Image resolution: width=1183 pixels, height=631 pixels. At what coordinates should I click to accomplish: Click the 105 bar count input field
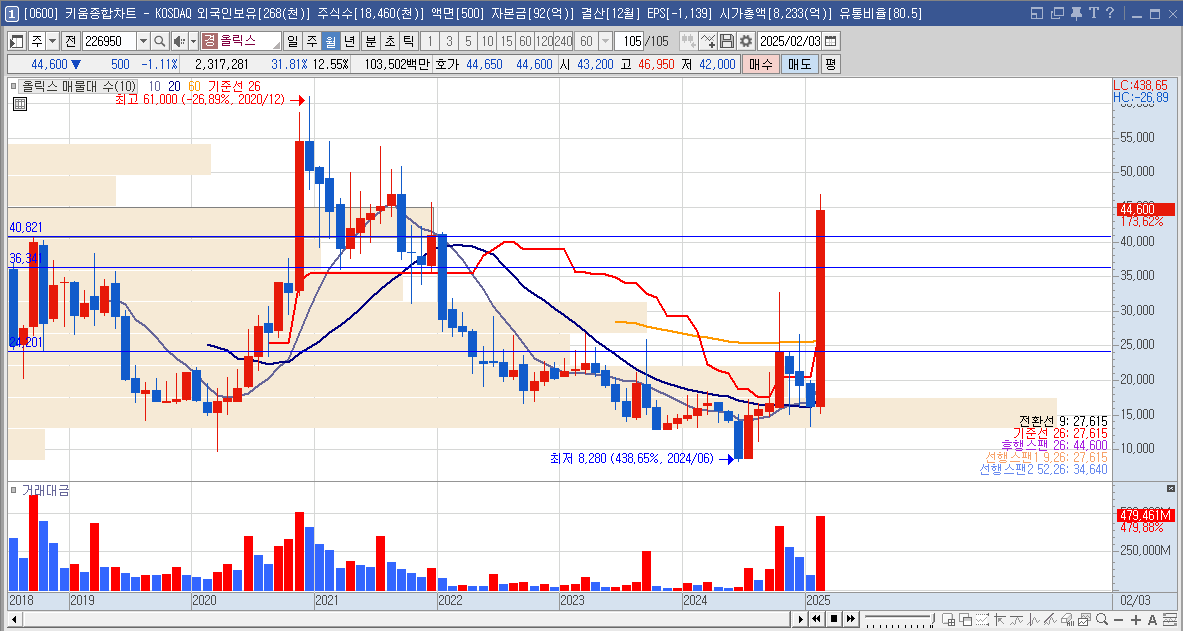(x=628, y=42)
